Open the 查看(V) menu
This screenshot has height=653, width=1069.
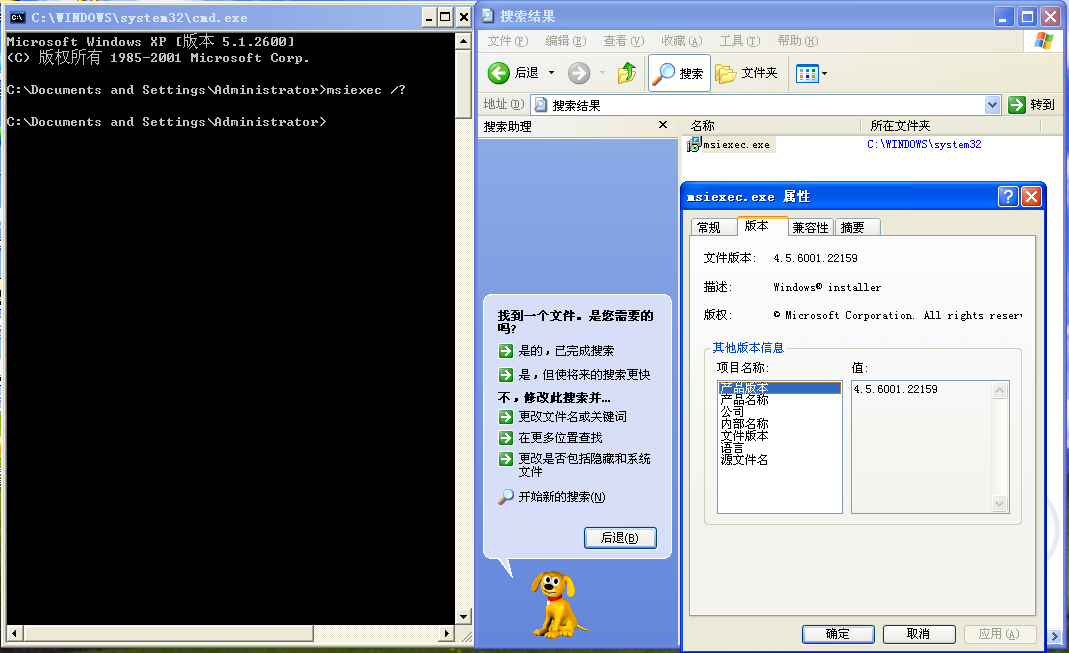pyautogui.click(x=623, y=41)
